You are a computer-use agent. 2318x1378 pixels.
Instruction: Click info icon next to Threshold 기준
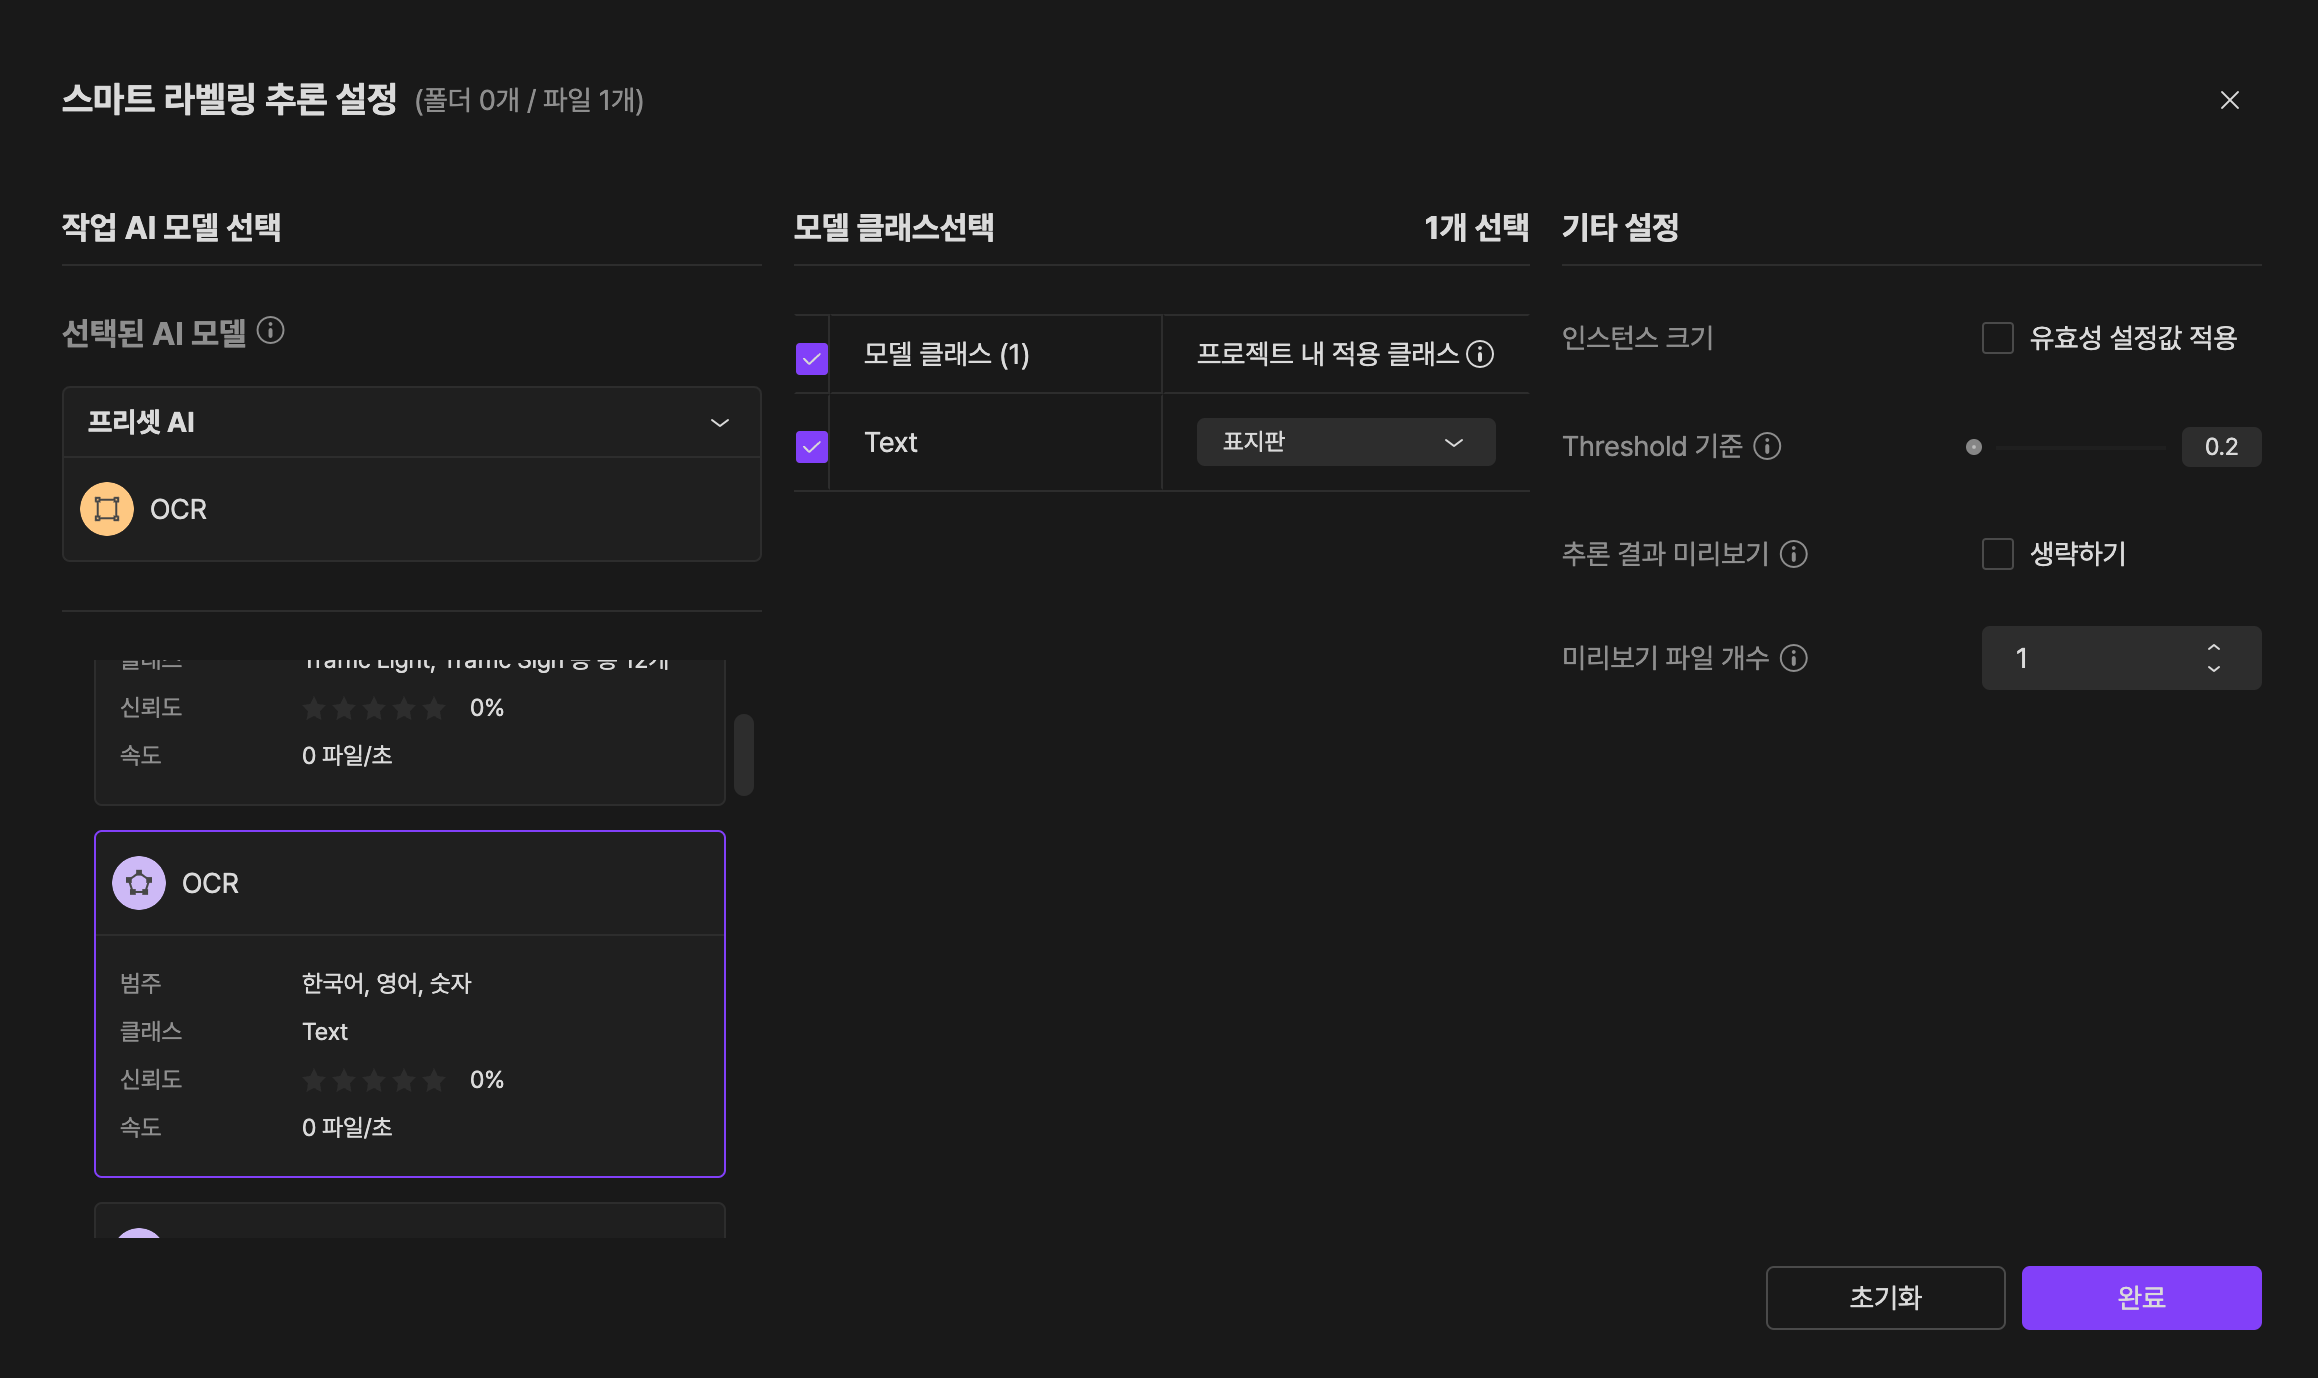click(1767, 446)
